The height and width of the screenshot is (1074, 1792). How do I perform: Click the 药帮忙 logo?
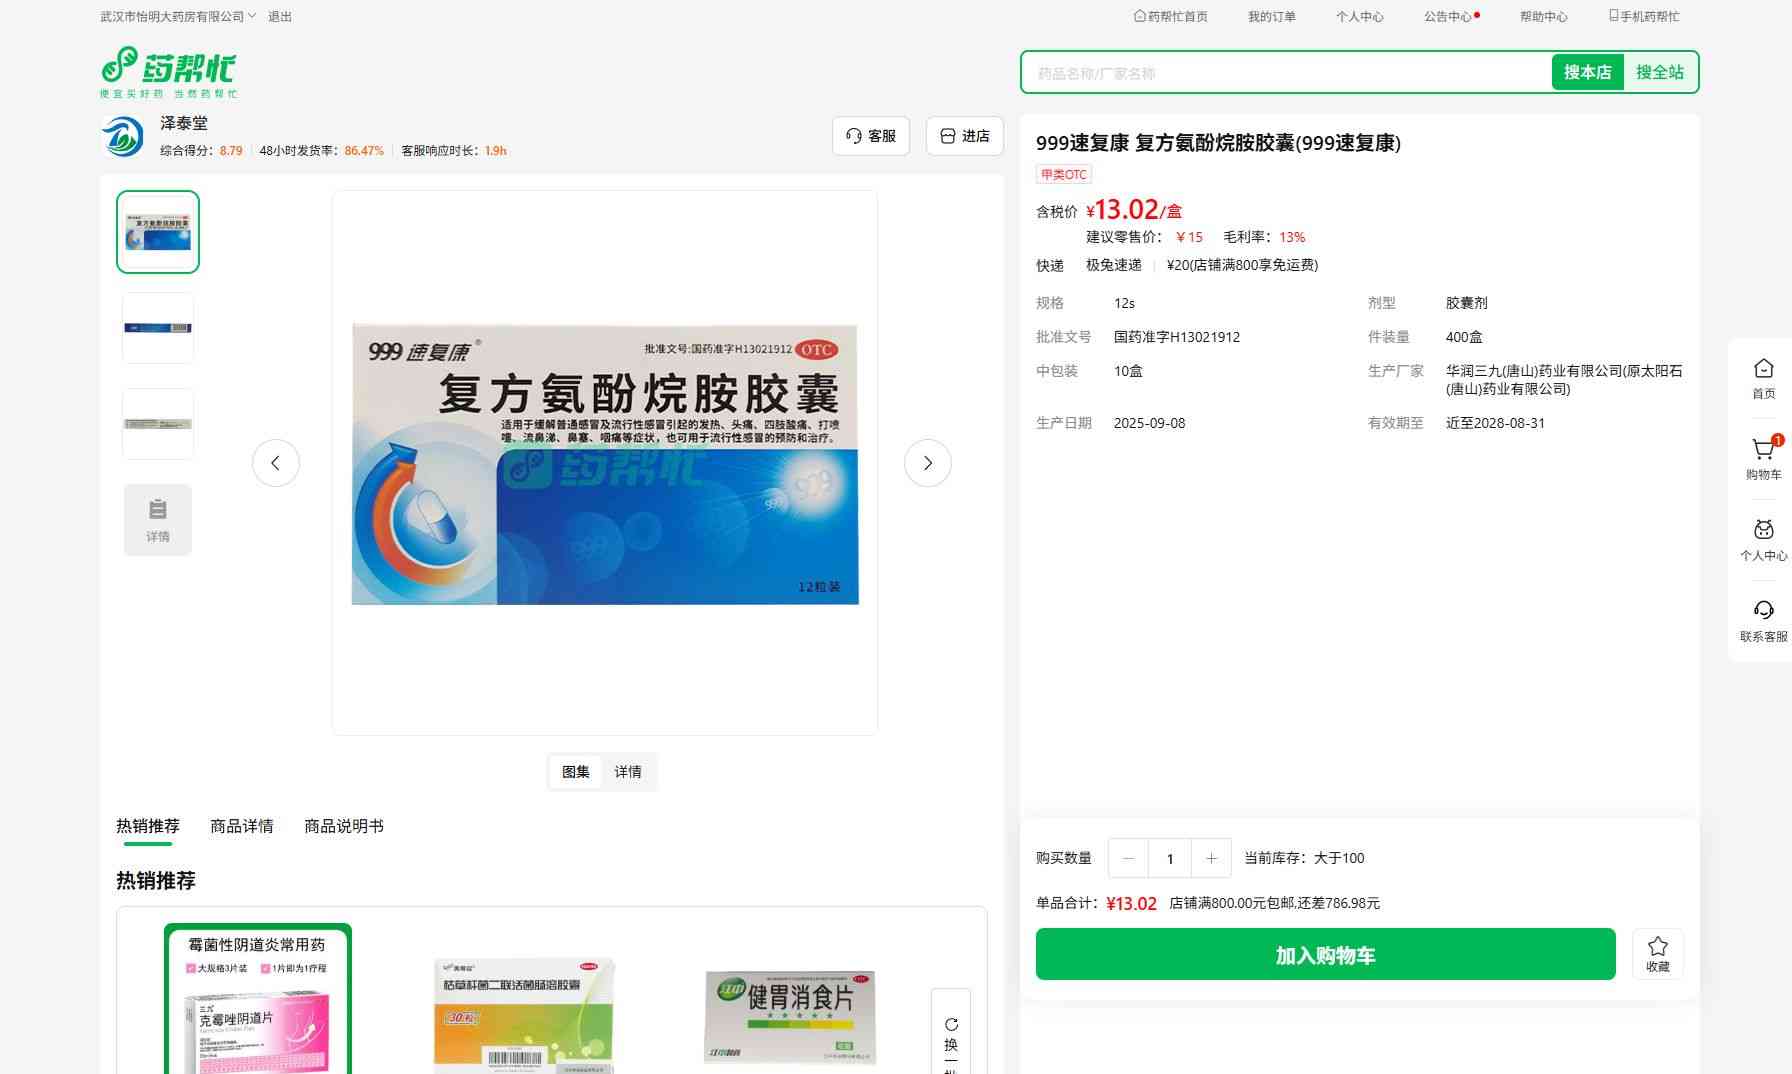169,72
